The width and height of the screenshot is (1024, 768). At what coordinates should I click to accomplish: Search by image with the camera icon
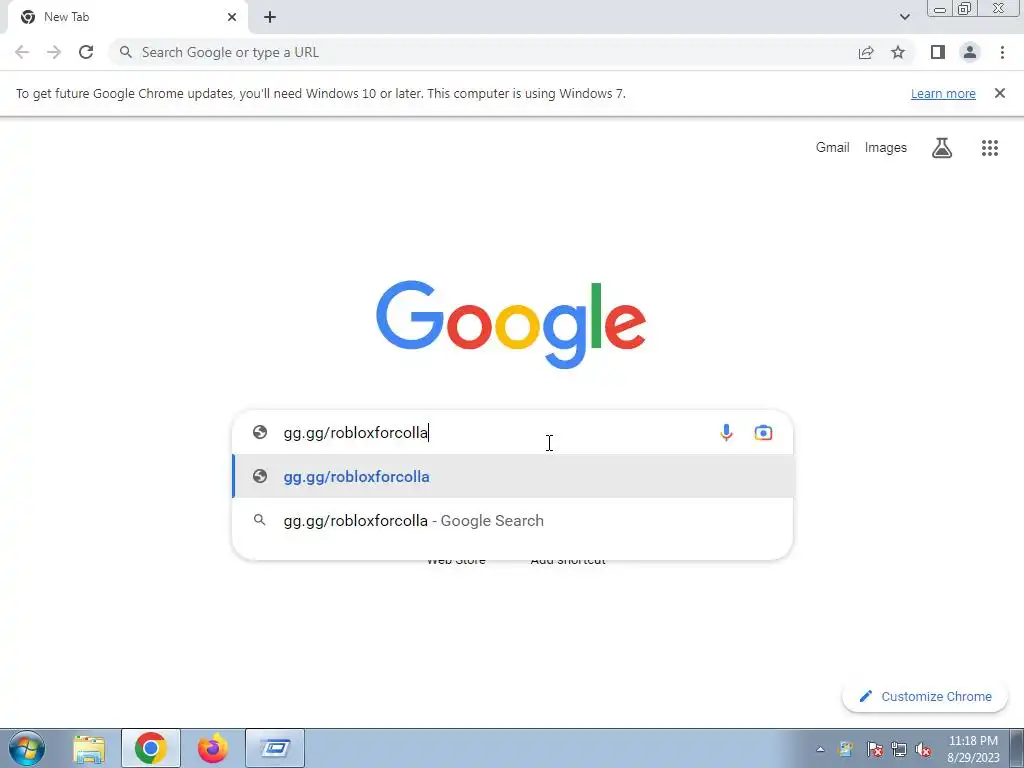(763, 432)
